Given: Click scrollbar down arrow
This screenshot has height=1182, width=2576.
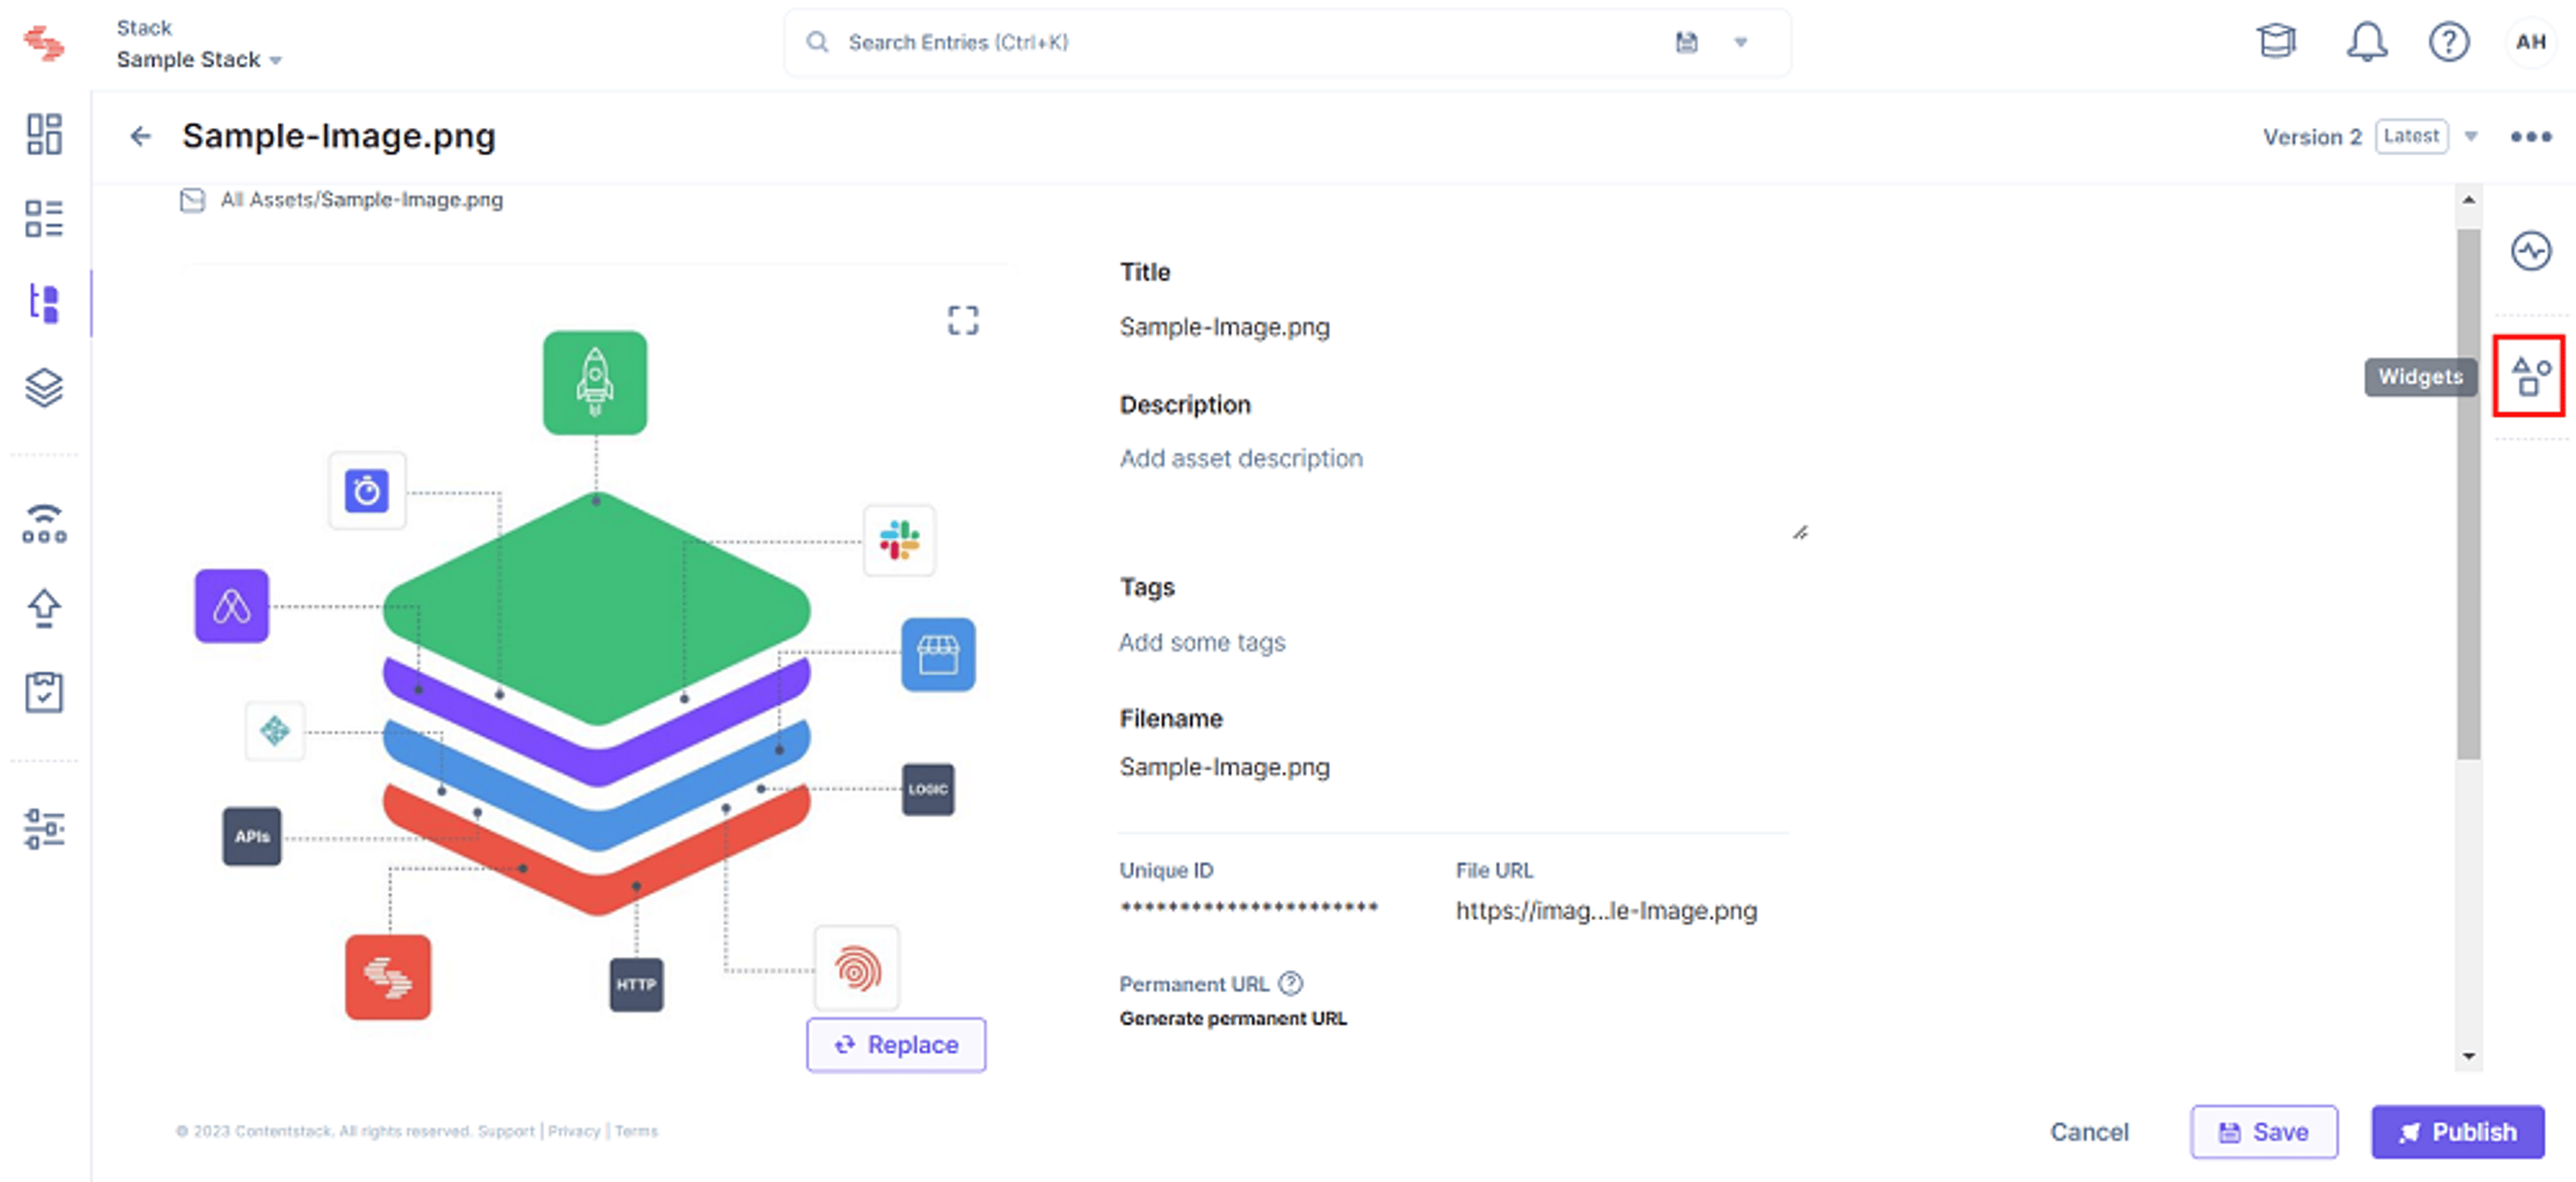Looking at the screenshot, I should (x=2468, y=1056).
